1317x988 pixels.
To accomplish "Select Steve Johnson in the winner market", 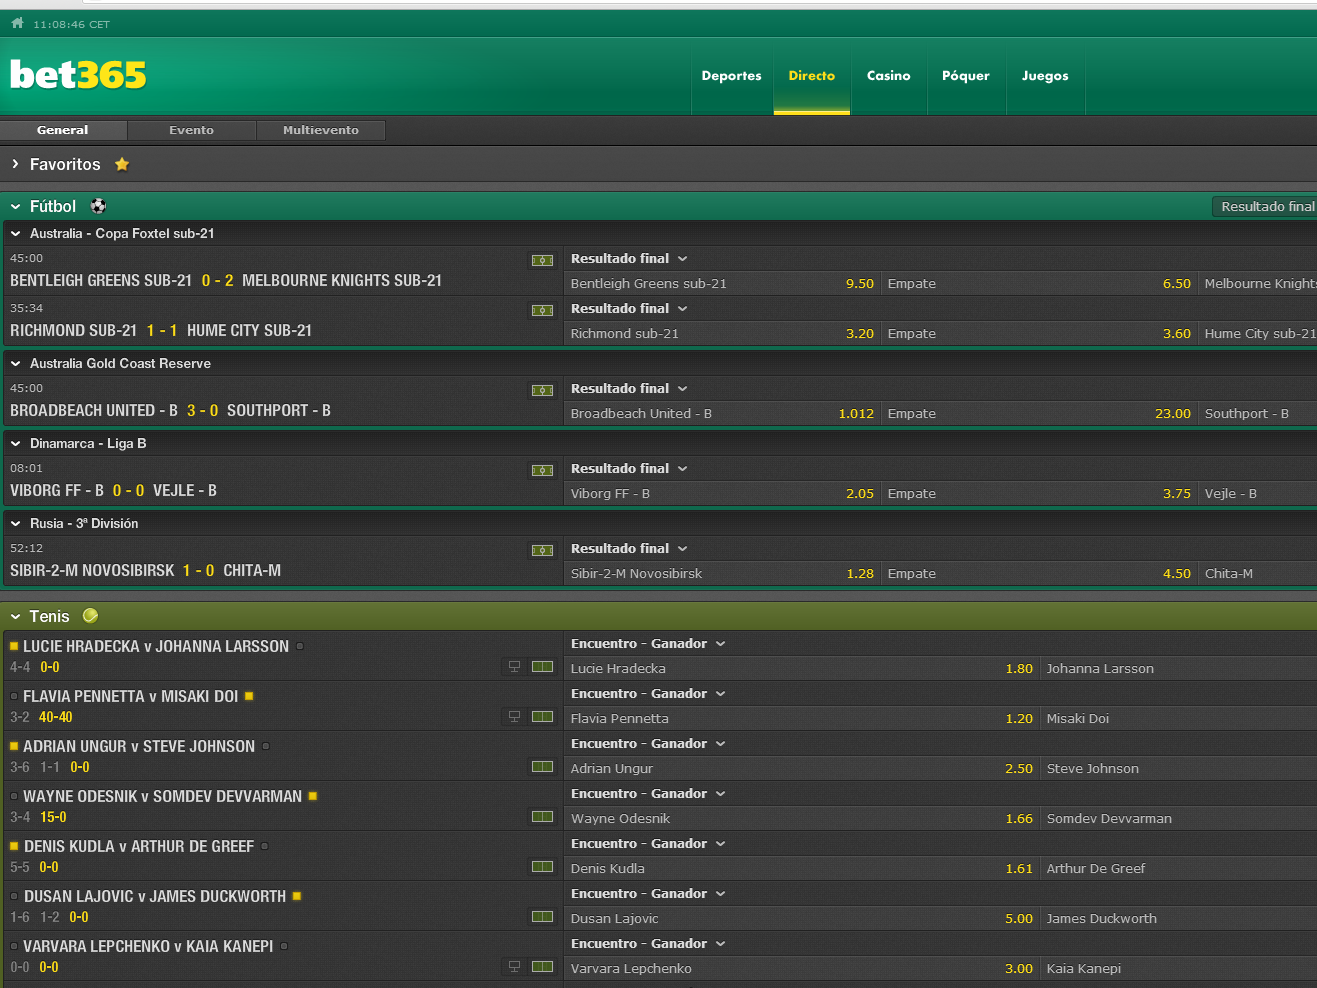I will 1179,768.
